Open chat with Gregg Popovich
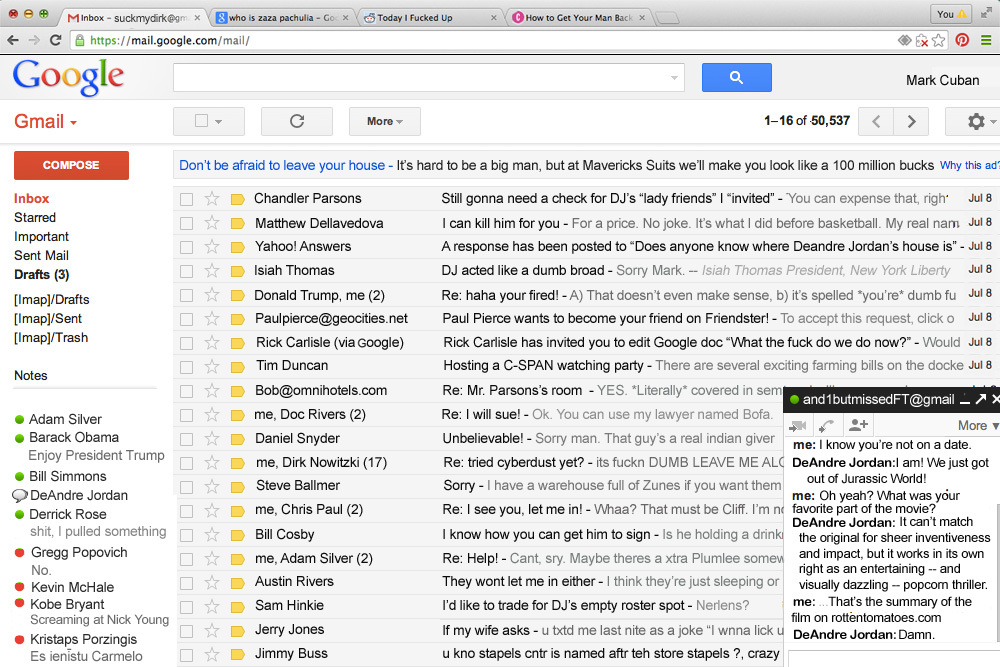Screen dimensions: 1000x667 (78, 553)
